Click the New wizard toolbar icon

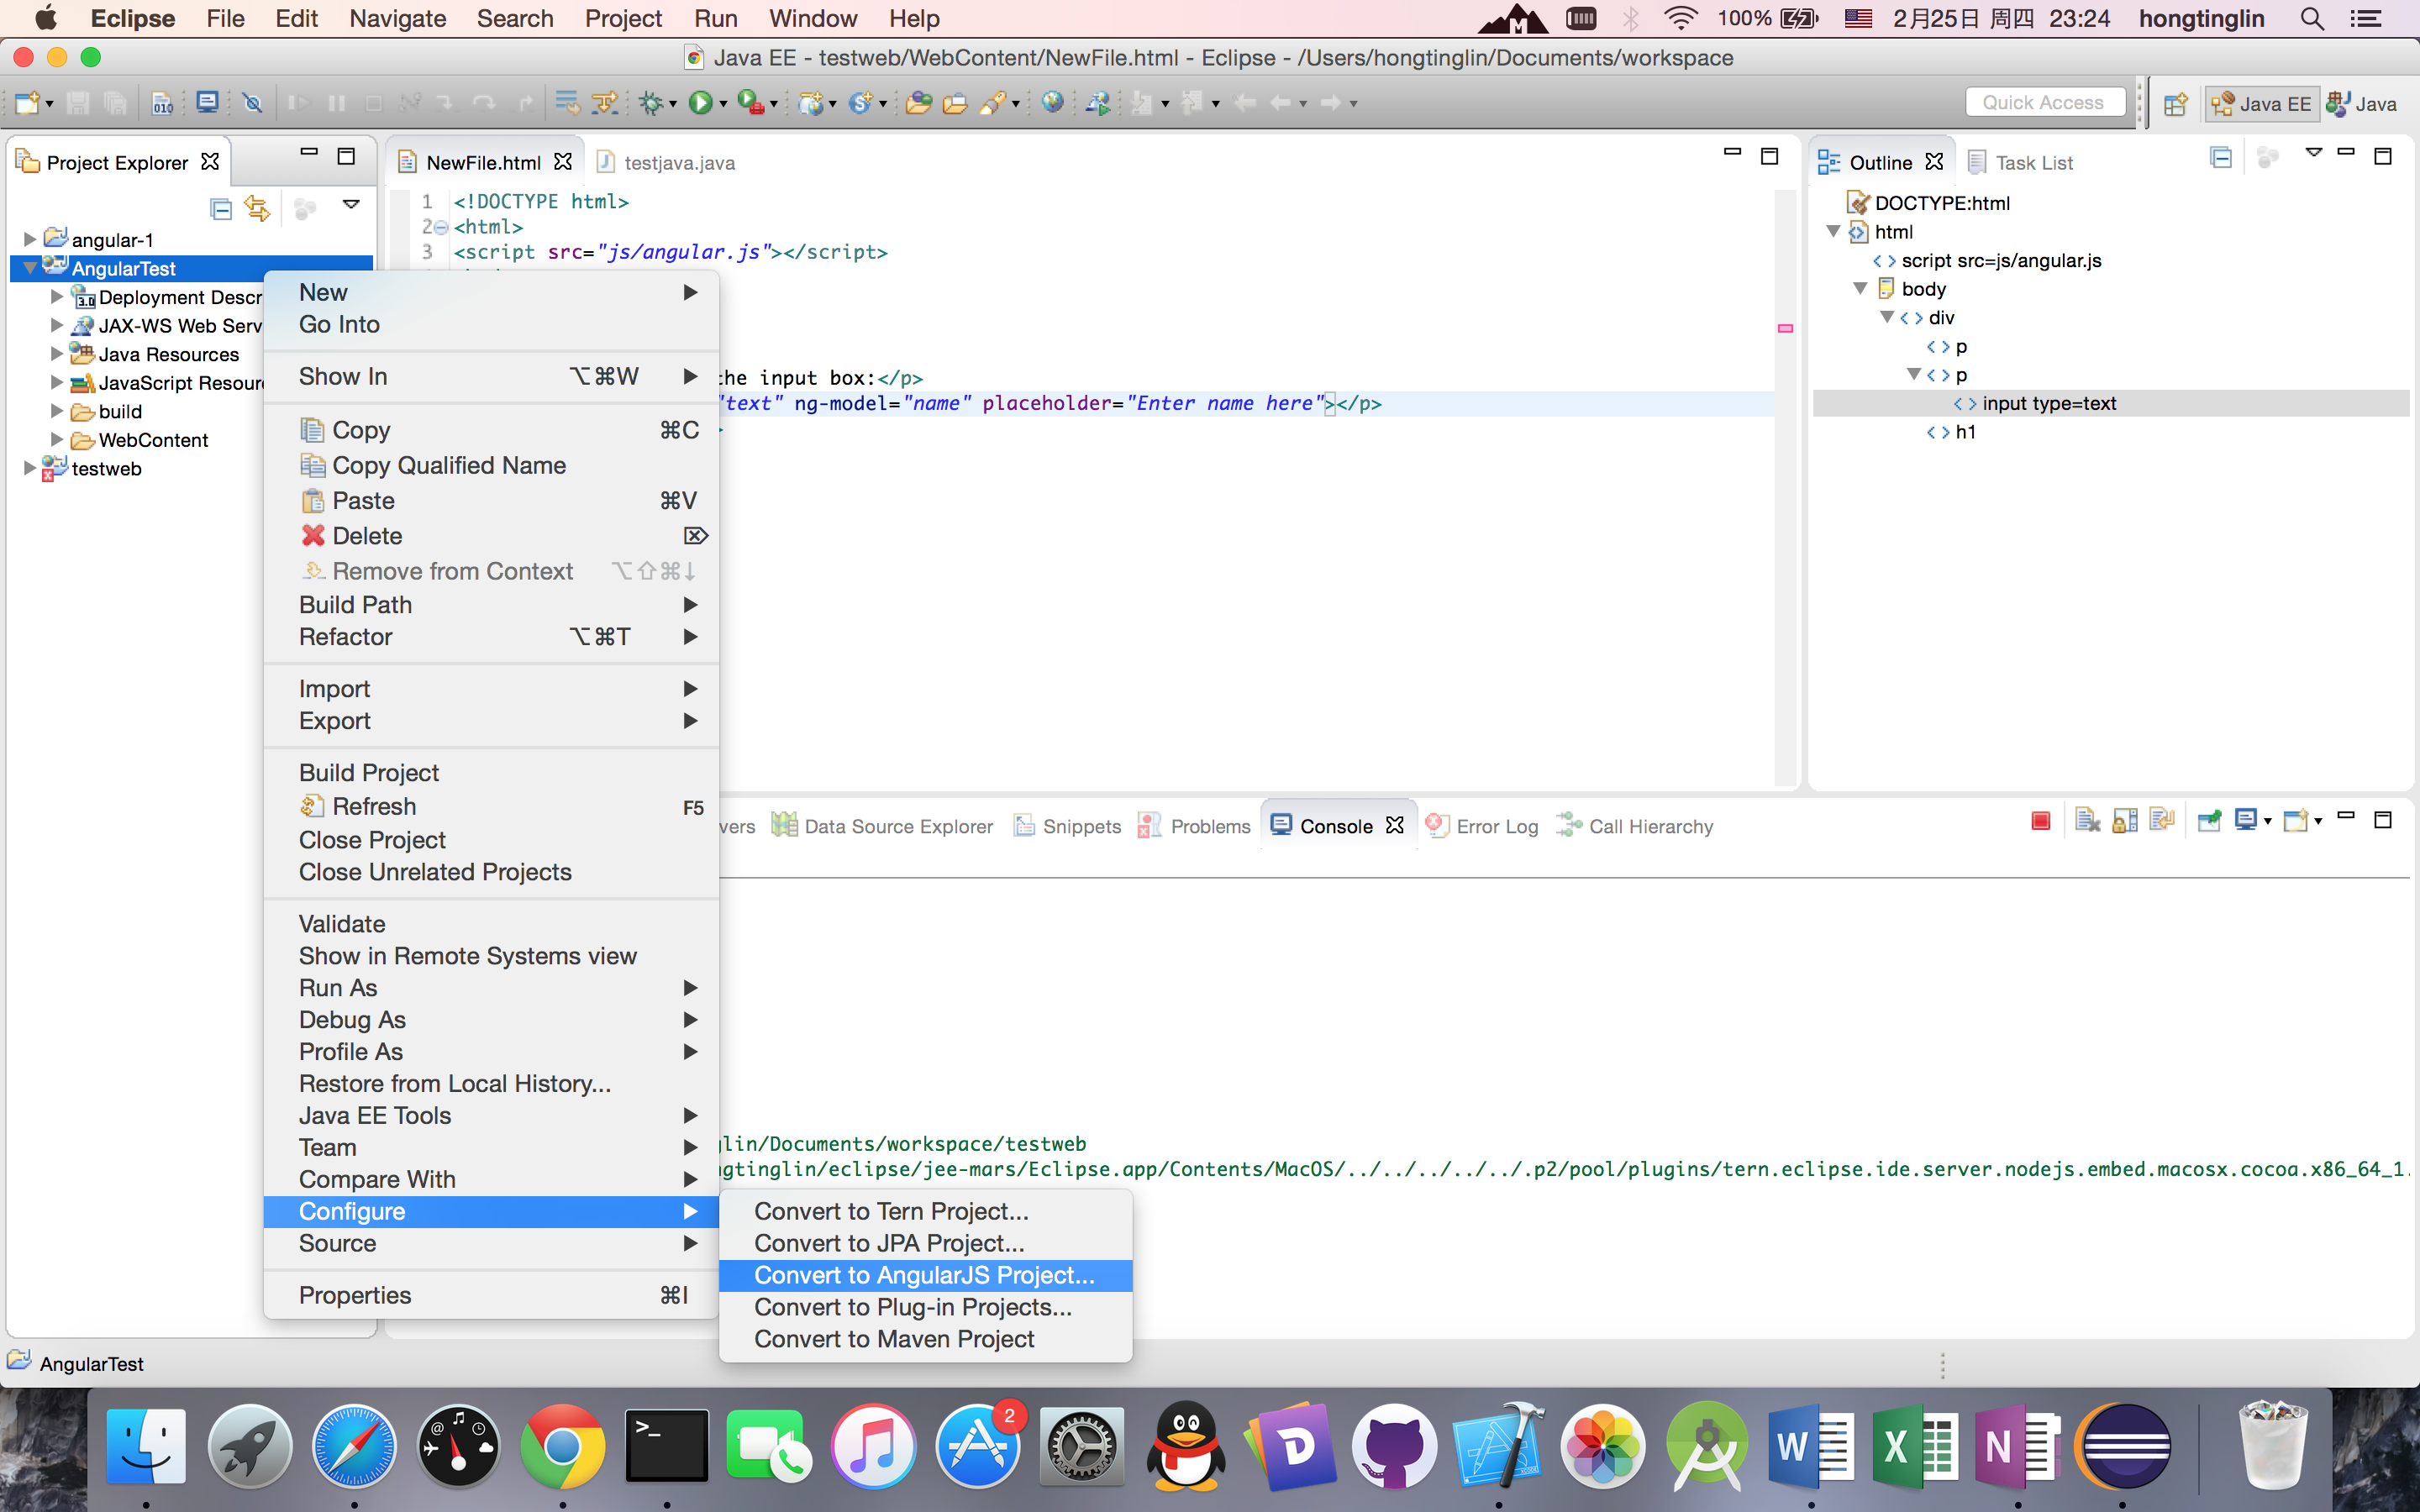tap(26, 102)
